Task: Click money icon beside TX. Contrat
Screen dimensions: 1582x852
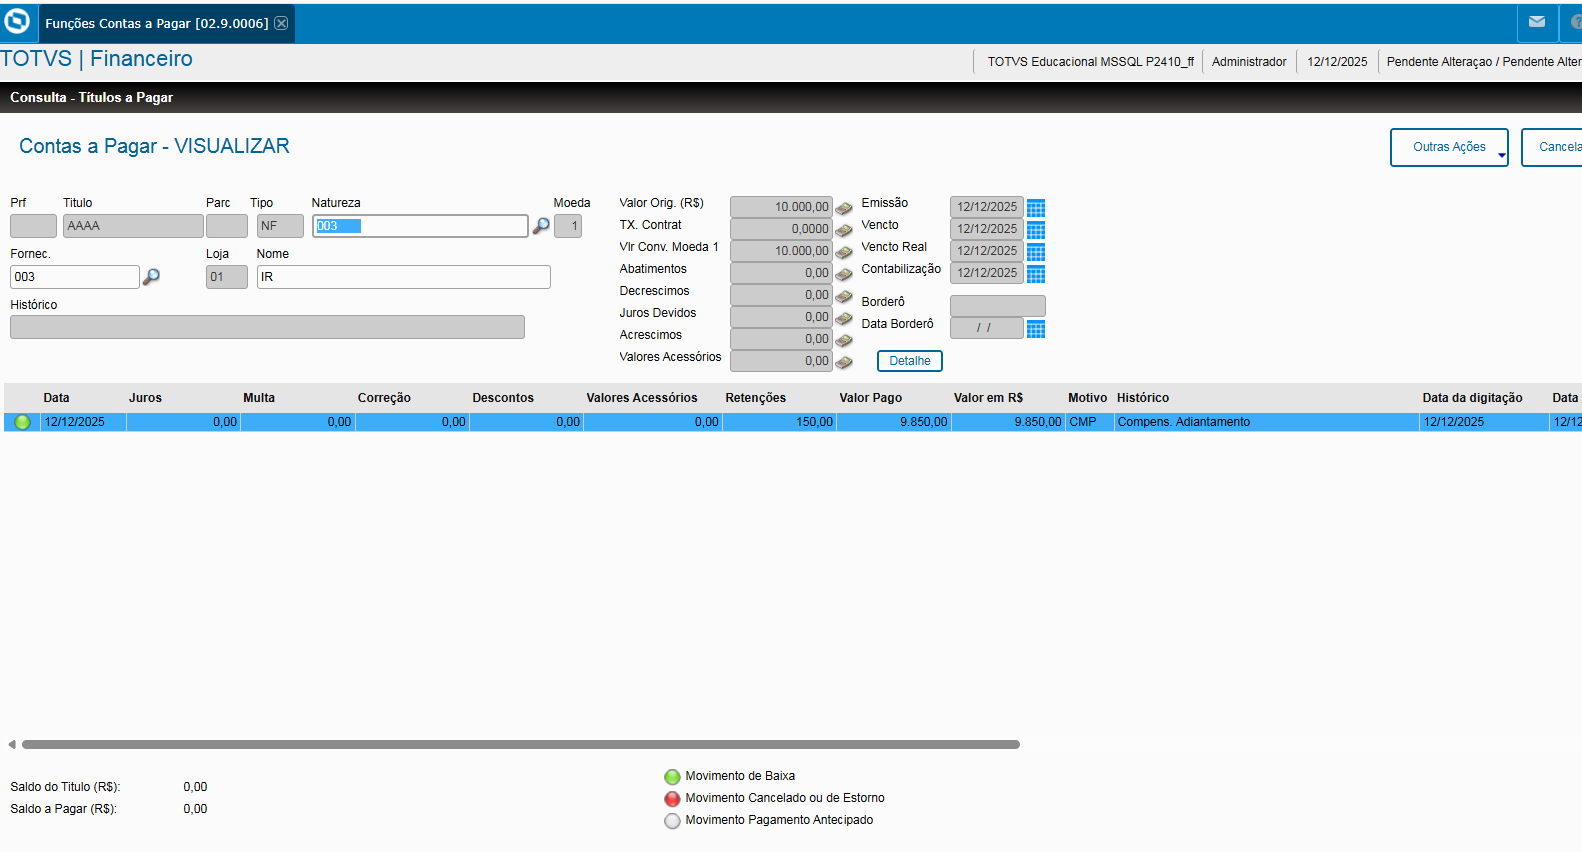Action: pos(844,230)
